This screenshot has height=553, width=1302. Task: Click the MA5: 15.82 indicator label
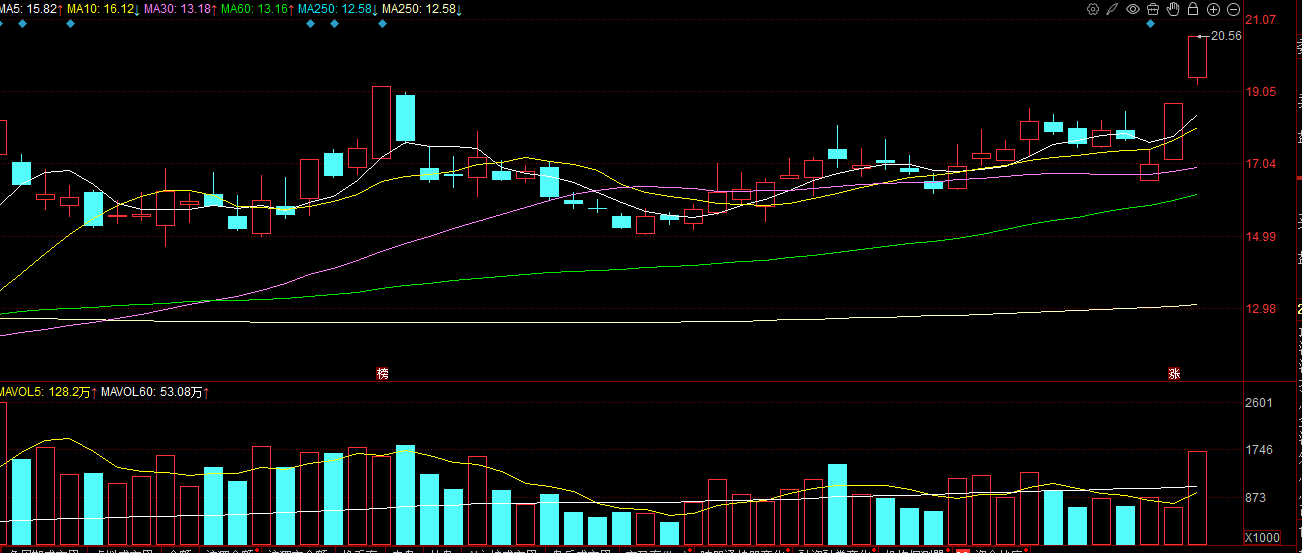click(31, 9)
